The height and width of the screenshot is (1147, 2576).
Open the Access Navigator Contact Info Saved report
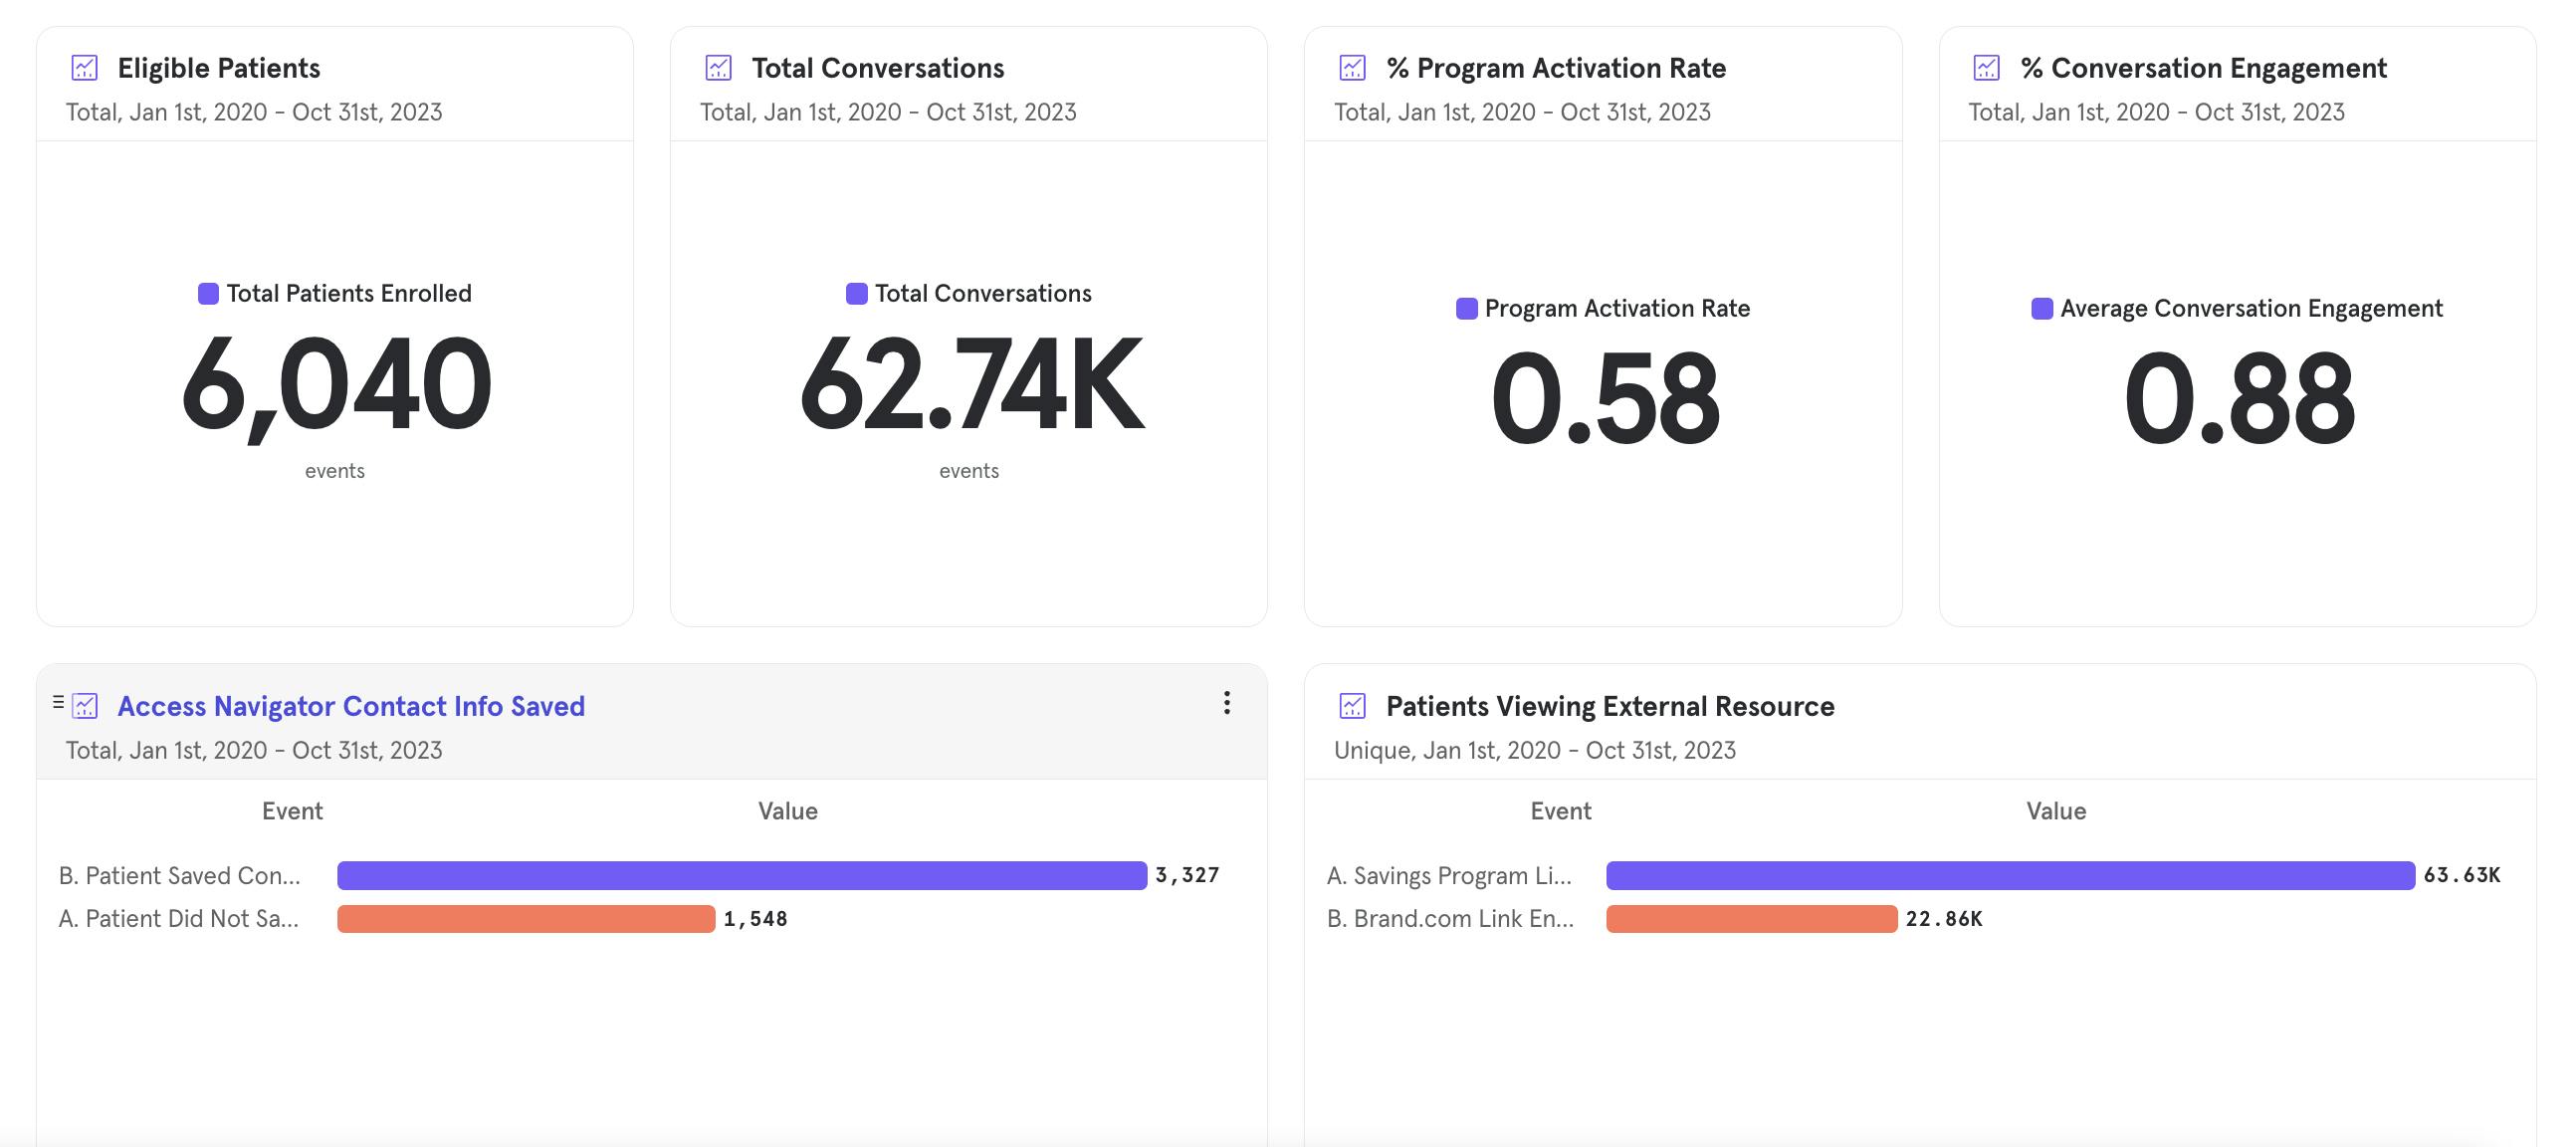pos(351,706)
